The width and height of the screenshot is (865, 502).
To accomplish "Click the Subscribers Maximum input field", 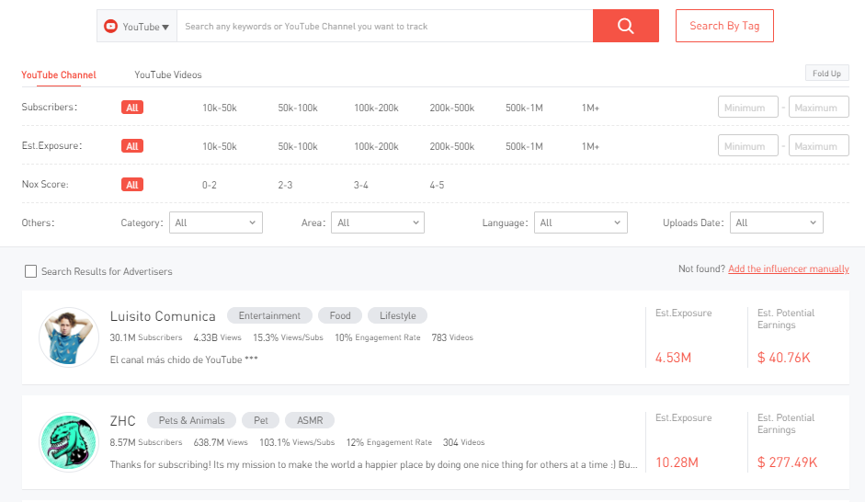I will pyautogui.click(x=819, y=107).
